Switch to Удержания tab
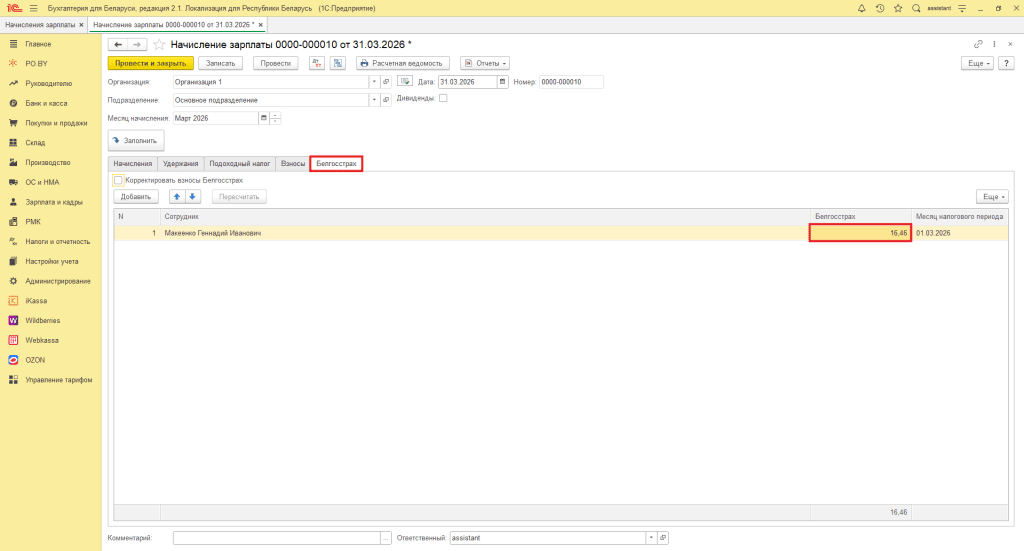 coord(180,163)
